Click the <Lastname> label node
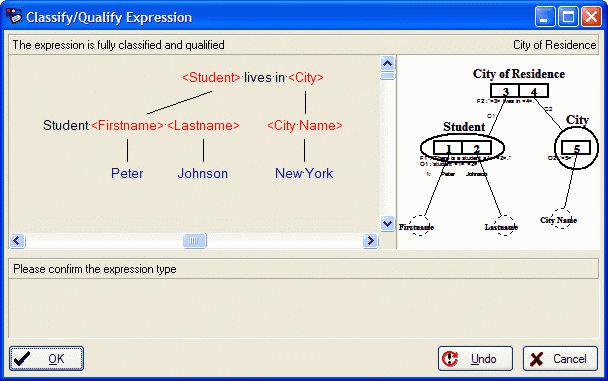Image resolution: width=608 pixels, height=381 pixels. click(x=203, y=126)
